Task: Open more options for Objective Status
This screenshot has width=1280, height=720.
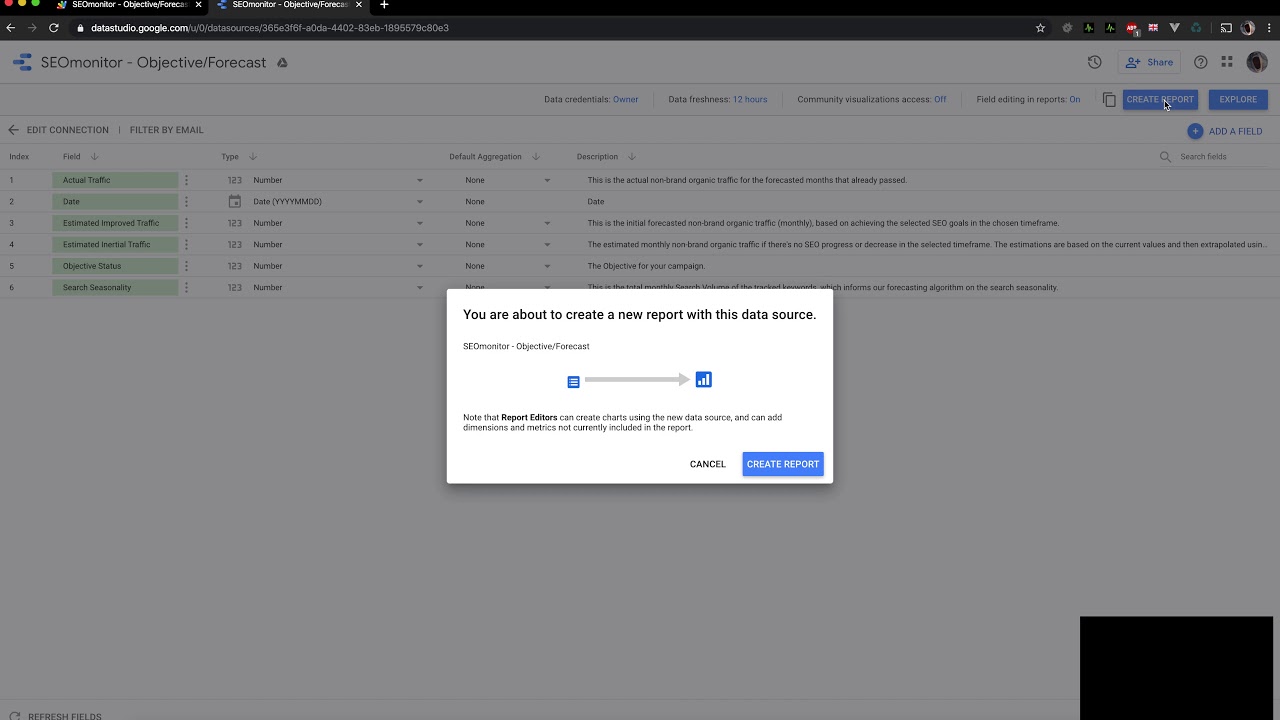Action: coord(186,266)
